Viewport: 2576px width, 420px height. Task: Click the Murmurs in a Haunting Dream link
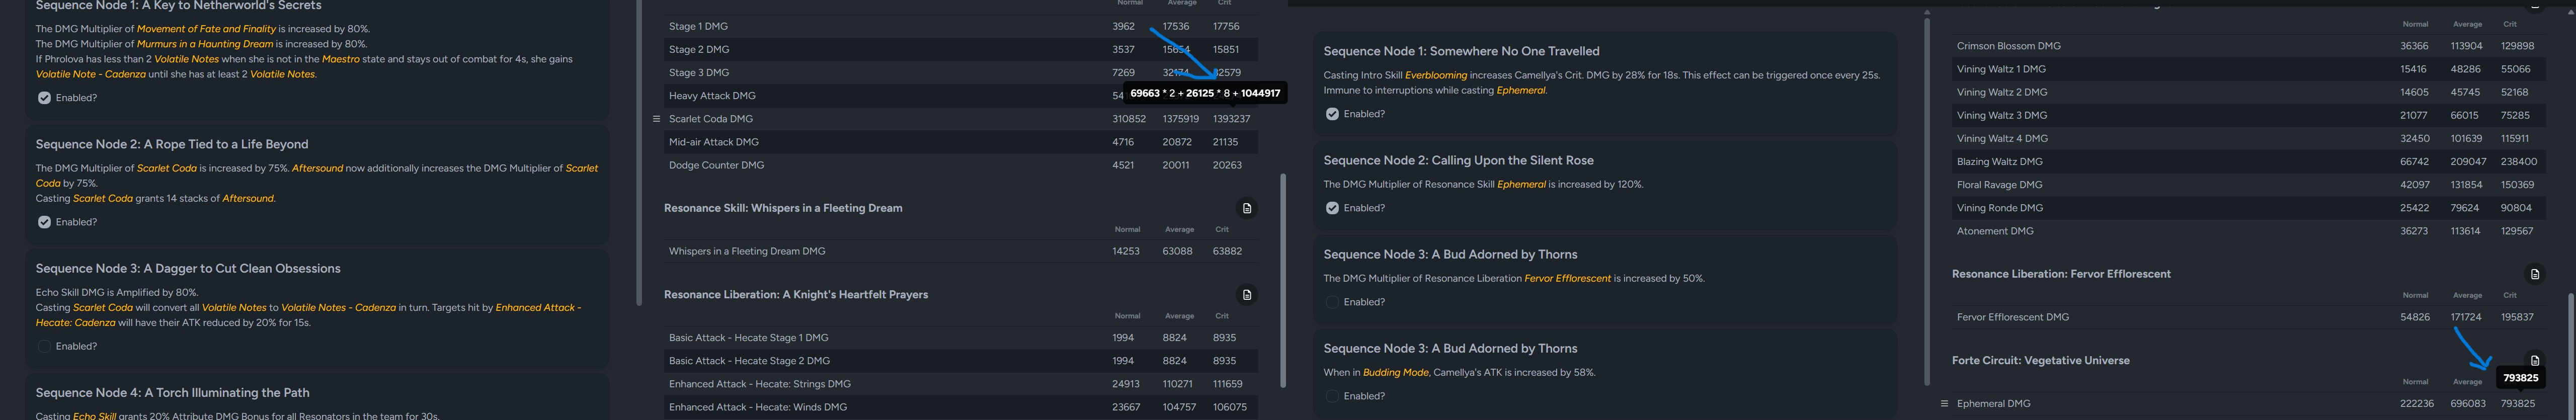click(206, 44)
